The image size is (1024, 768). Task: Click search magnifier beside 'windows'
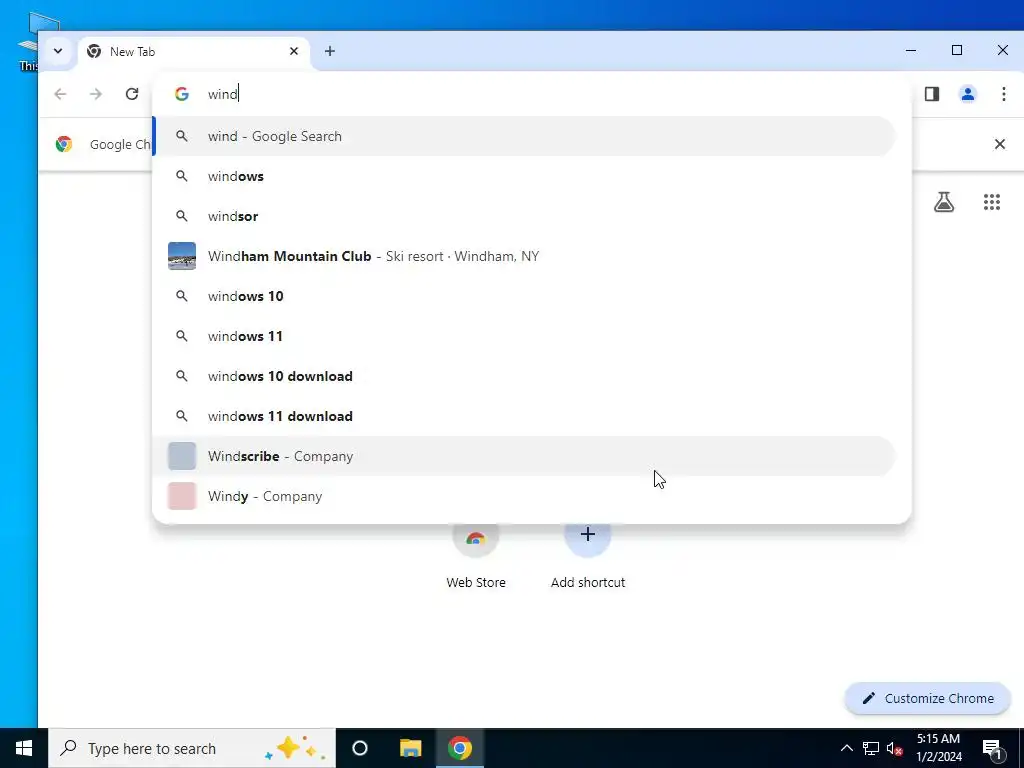pyautogui.click(x=182, y=176)
